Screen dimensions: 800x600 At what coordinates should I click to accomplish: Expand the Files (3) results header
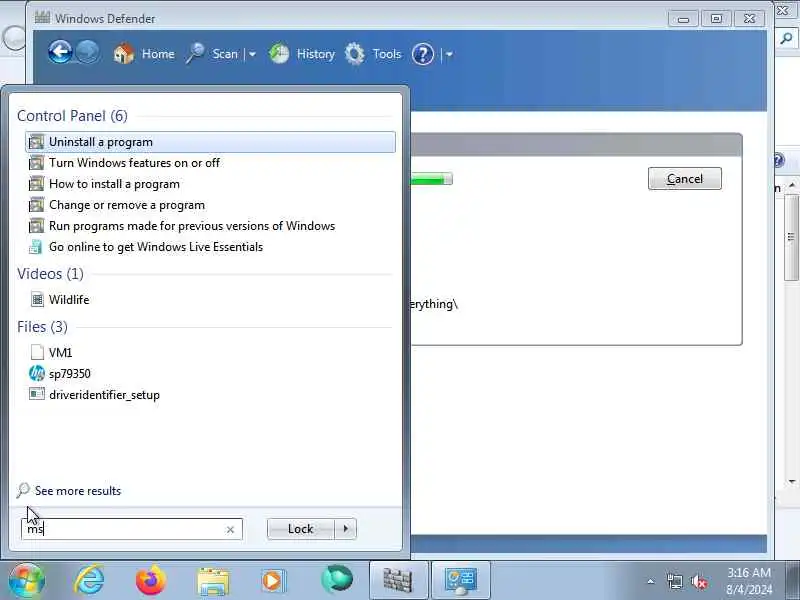tap(42, 327)
